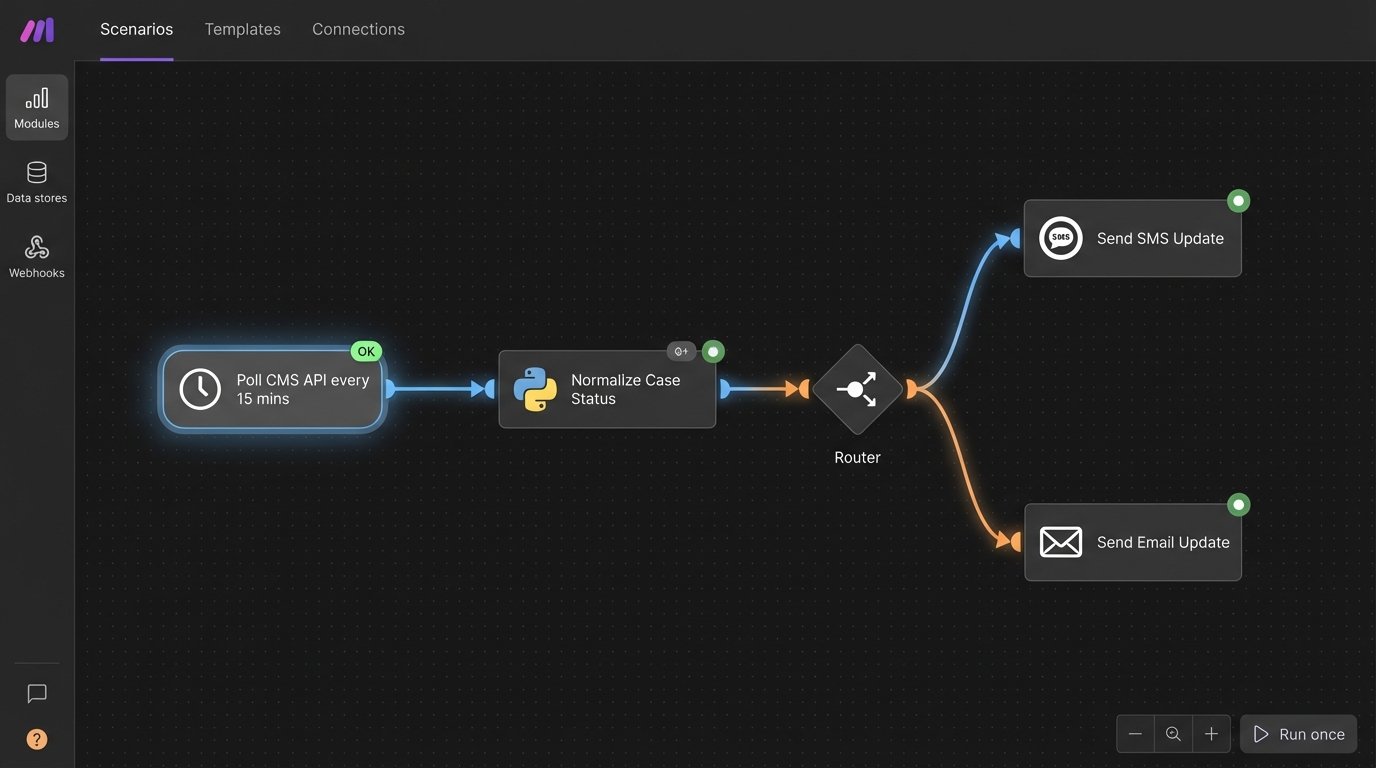Viewport: 1376px width, 768px height.
Task: Open the Connections tab
Action: click(358, 29)
